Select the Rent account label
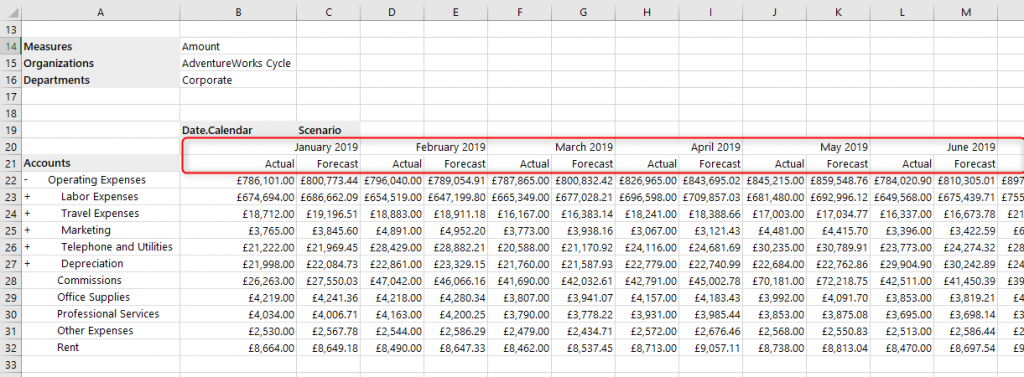1024x377 pixels. click(x=68, y=348)
